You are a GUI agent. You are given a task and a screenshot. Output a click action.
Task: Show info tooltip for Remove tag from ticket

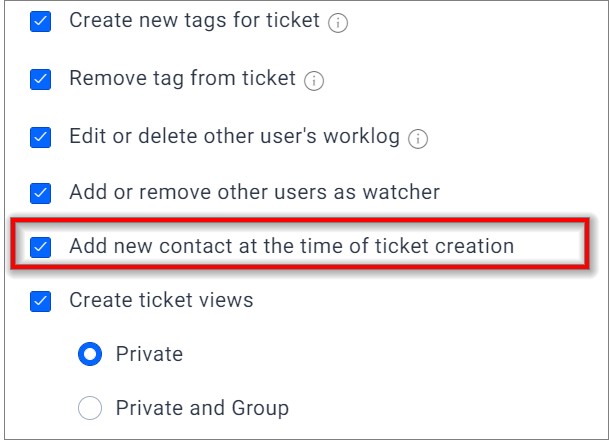(x=314, y=81)
